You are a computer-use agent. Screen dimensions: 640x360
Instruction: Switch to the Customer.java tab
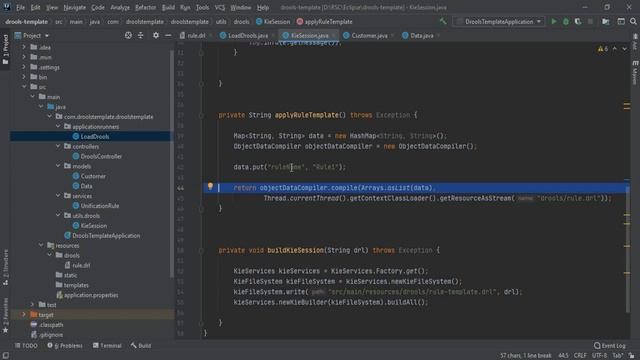click(x=369, y=36)
